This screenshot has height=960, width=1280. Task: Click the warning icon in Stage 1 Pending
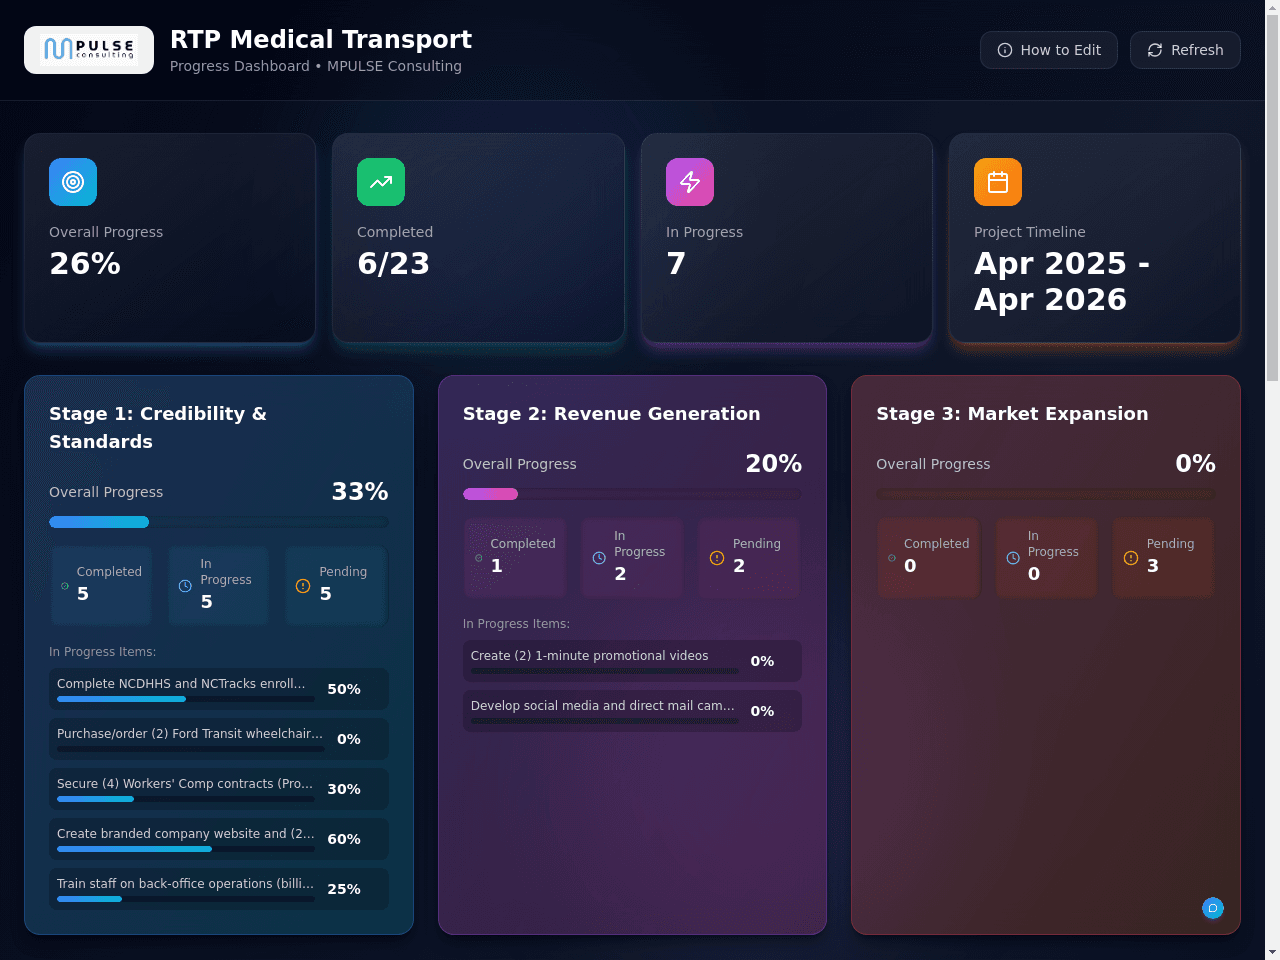(x=303, y=586)
